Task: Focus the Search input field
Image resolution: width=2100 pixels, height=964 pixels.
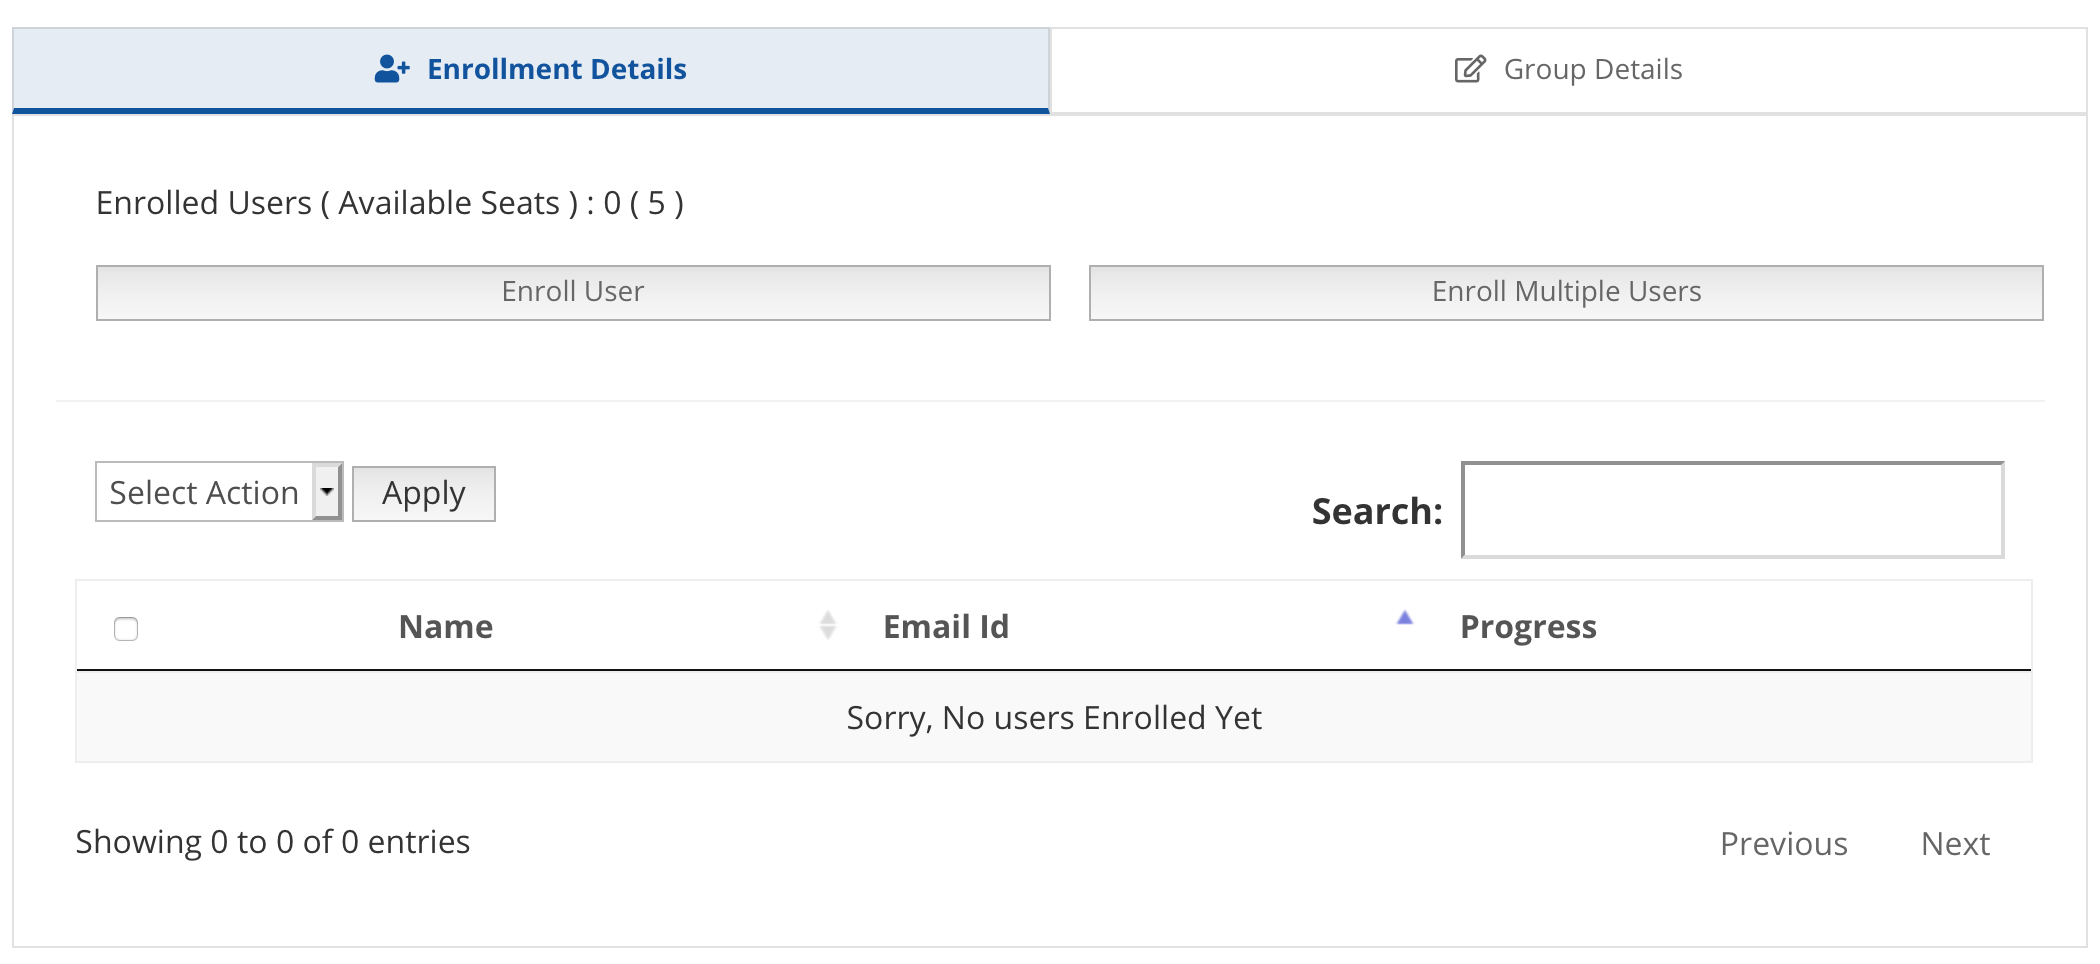Action: point(1733,510)
